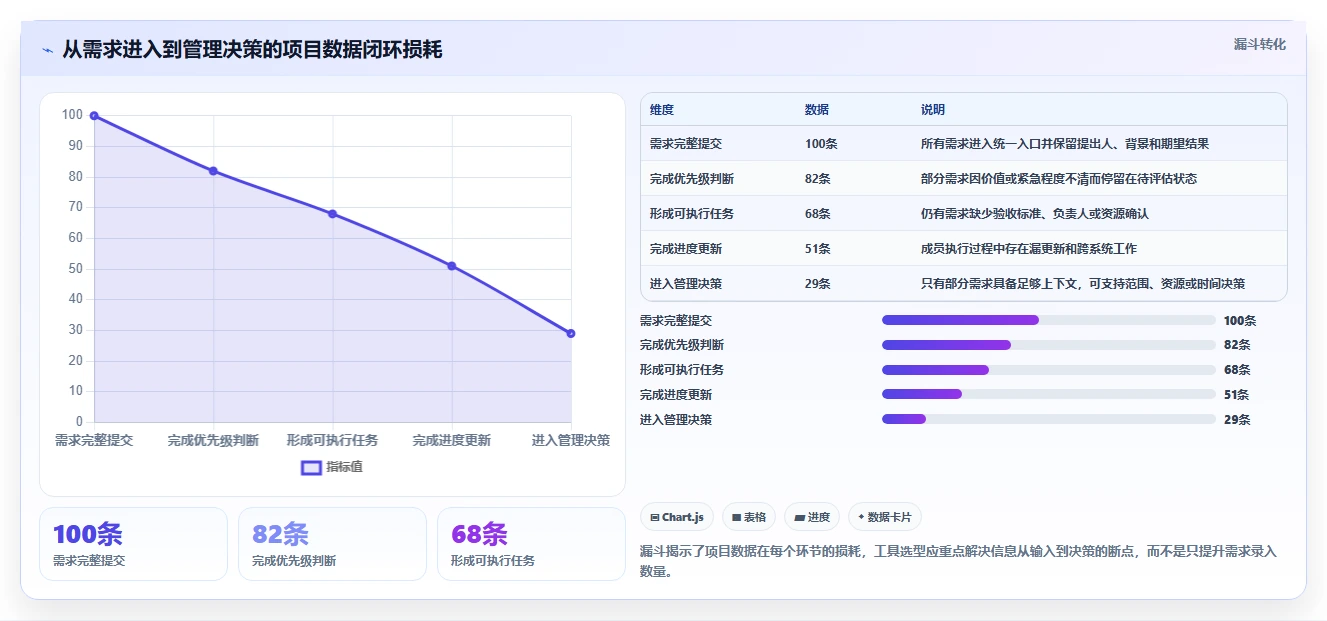1327x621 pixels.
Task: Click the 68条 value in the table
Action: [x=818, y=214]
